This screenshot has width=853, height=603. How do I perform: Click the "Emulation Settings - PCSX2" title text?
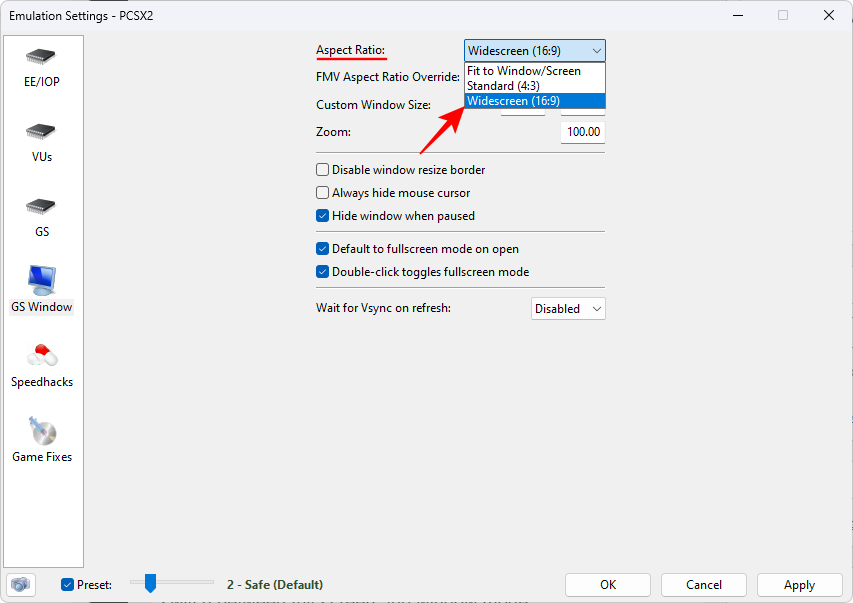coord(81,16)
